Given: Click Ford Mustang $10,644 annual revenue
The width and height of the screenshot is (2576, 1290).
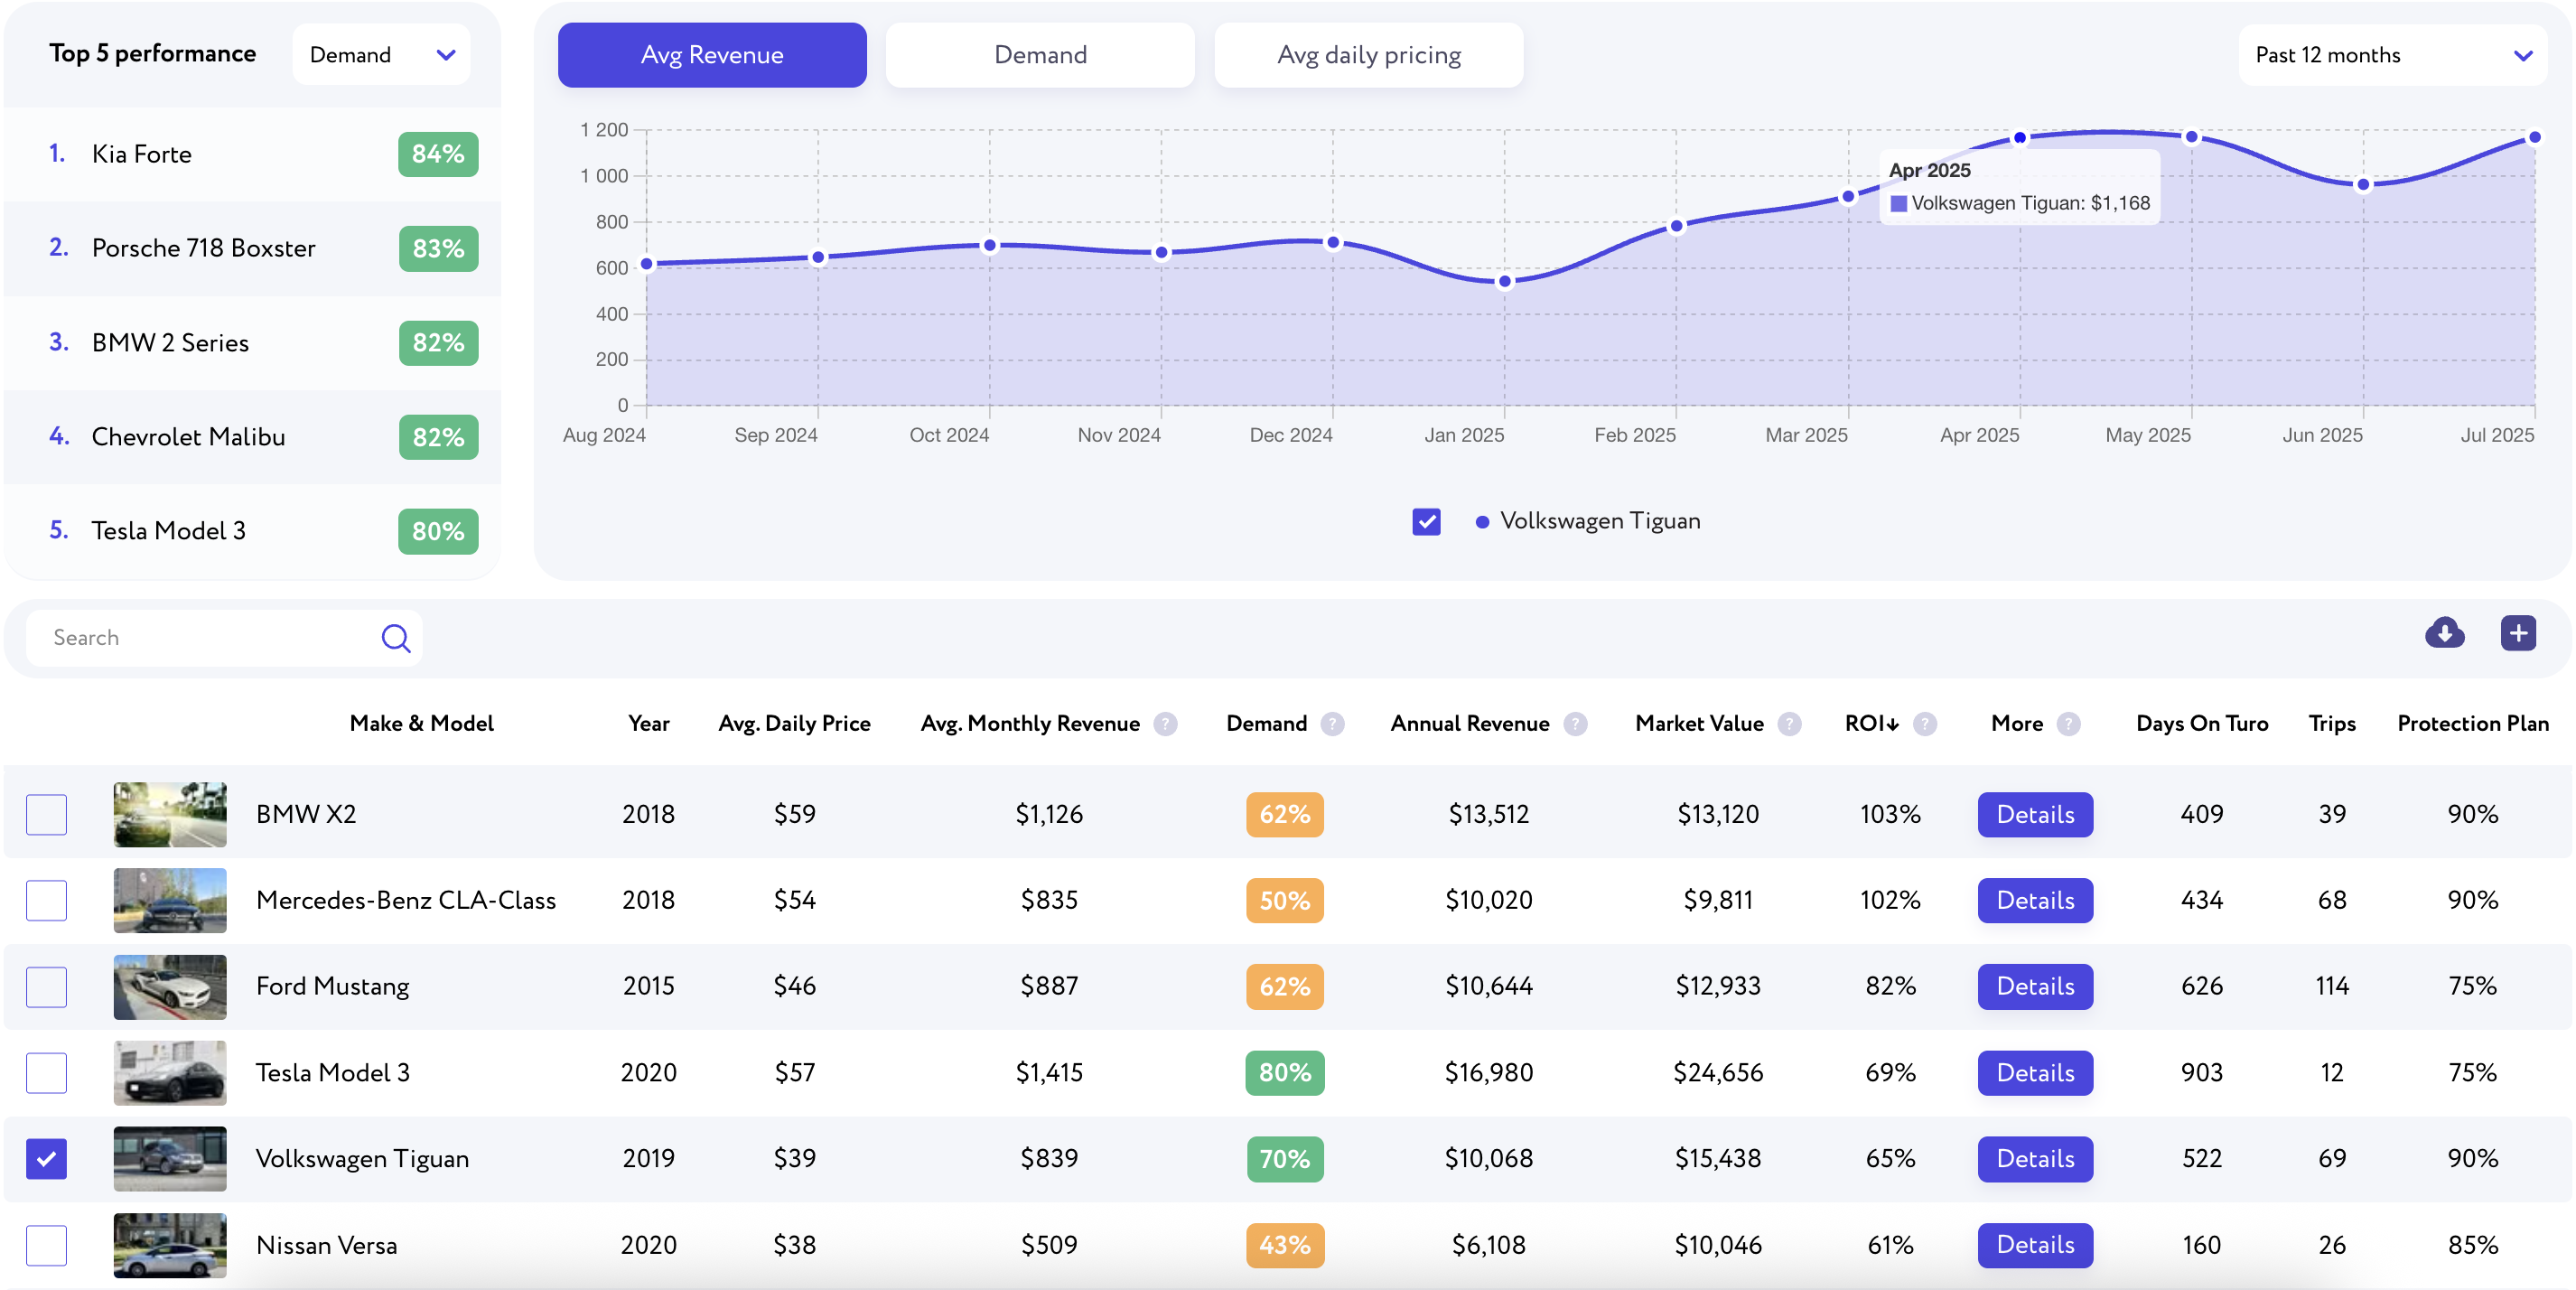Looking at the screenshot, I should tap(1488, 986).
